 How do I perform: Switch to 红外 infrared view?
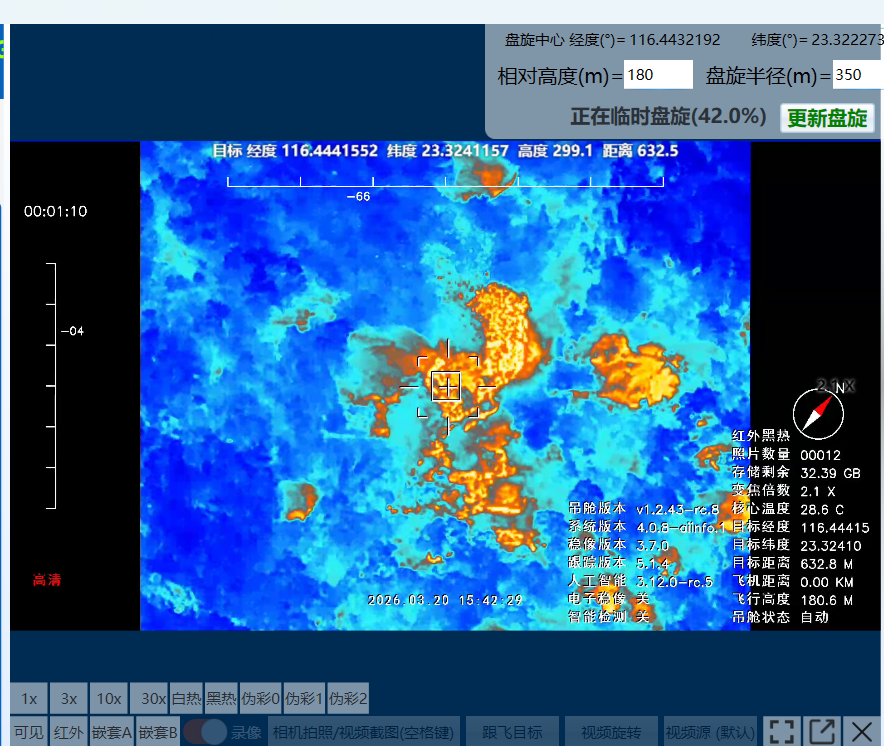coord(69,732)
